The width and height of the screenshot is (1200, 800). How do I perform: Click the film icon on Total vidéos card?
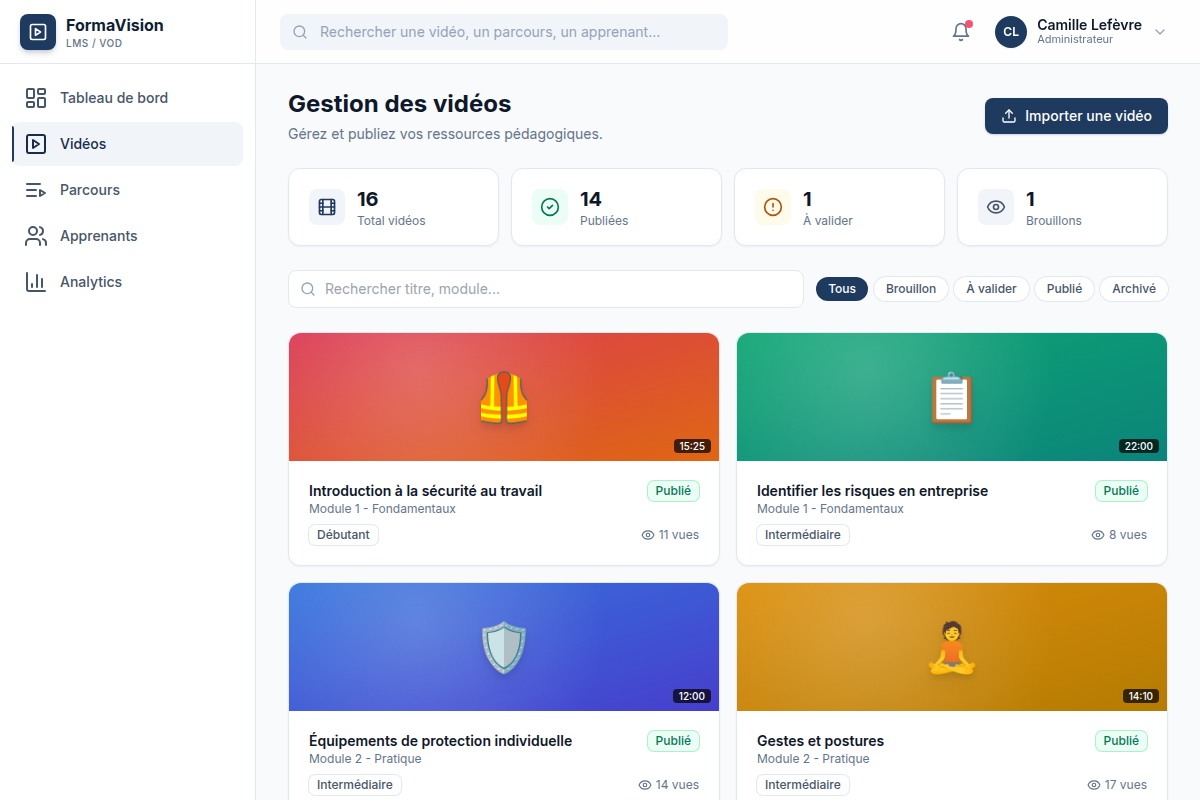327,207
